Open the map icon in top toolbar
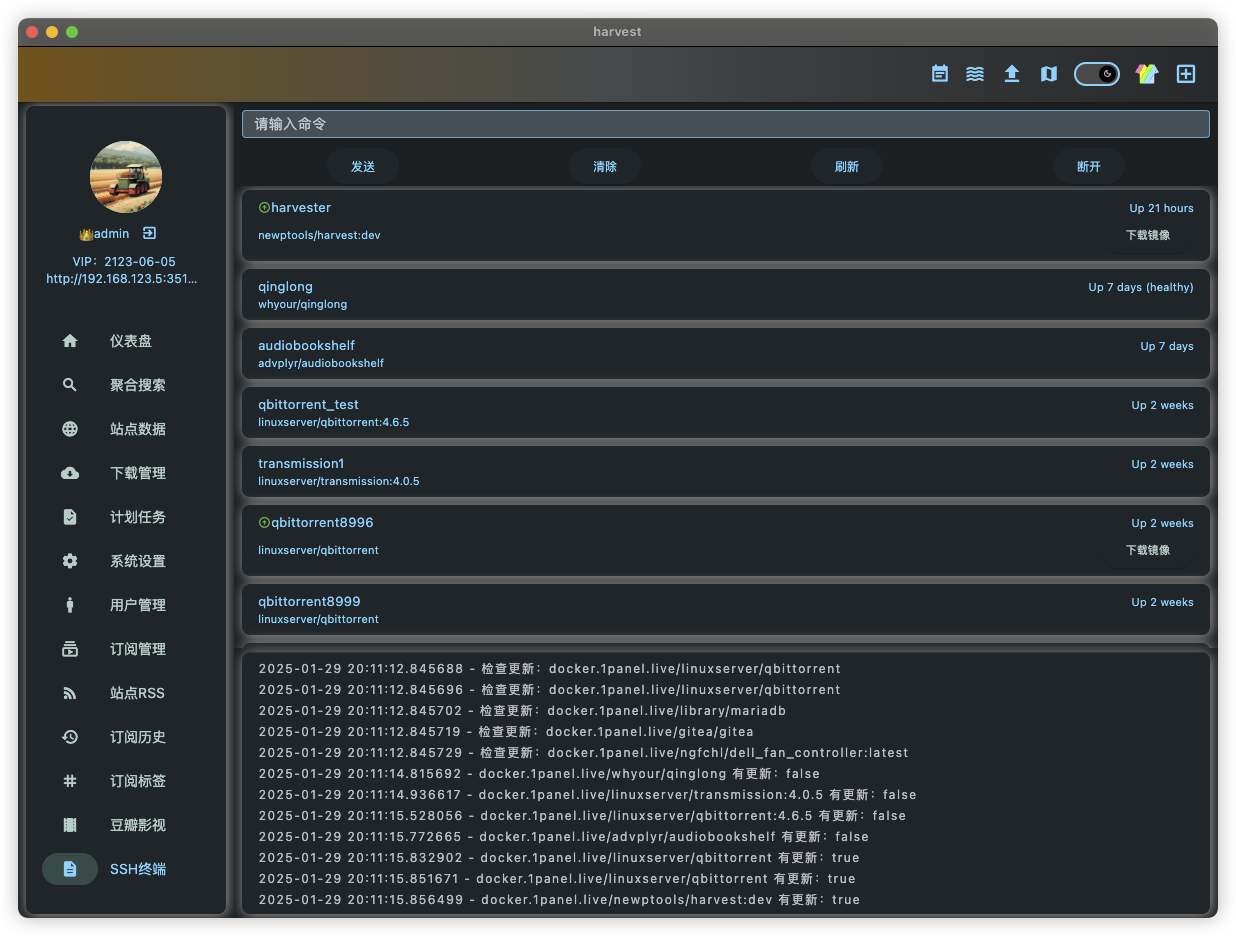Viewport: 1236px width, 936px height. [1048, 74]
